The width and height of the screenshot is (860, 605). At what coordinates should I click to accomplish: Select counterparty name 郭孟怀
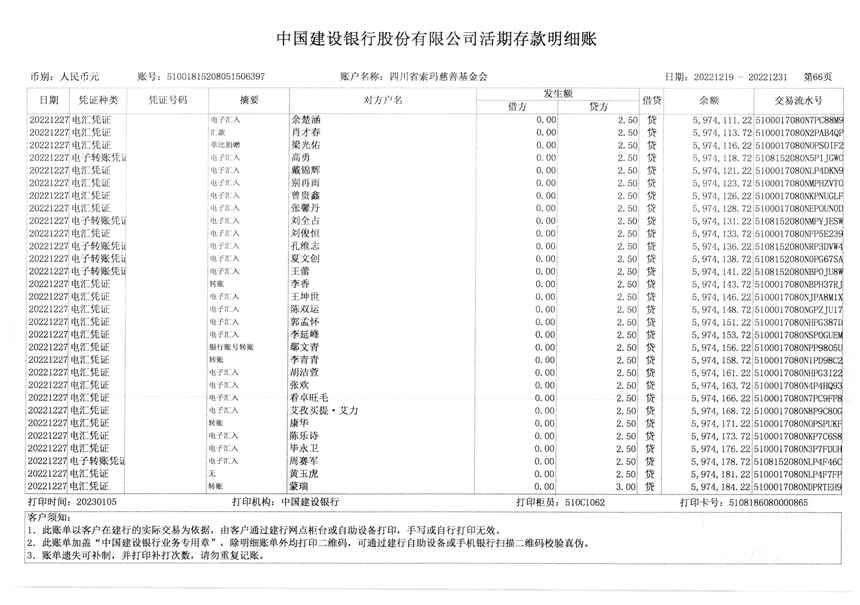click(305, 321)
